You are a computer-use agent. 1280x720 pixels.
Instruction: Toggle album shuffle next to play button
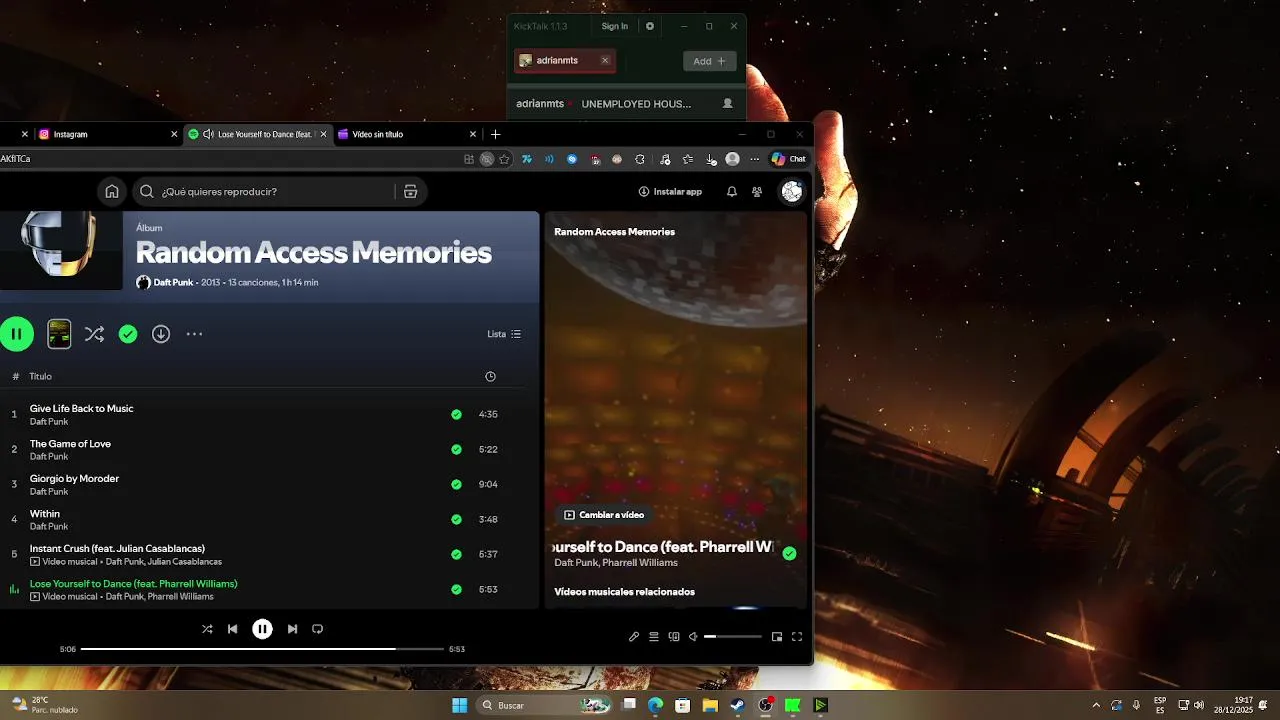tap(94, 334)
